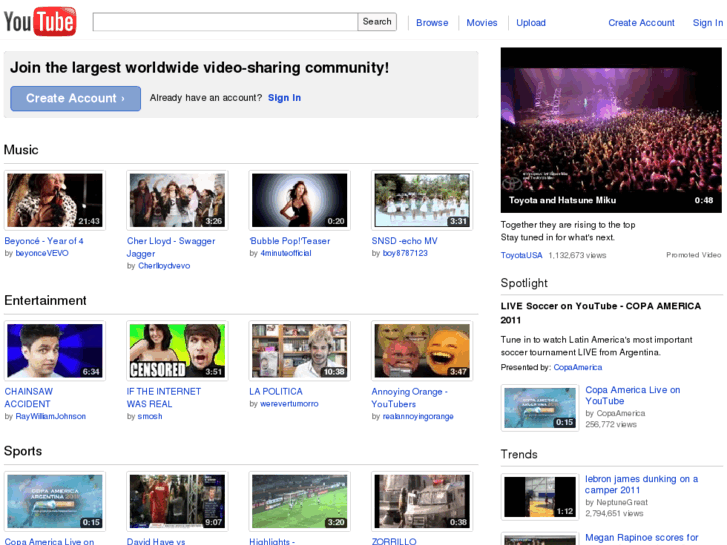
Task: Click 'Copa America Live on YouTube' Spotlight title
Action: (x=632, y=395)
